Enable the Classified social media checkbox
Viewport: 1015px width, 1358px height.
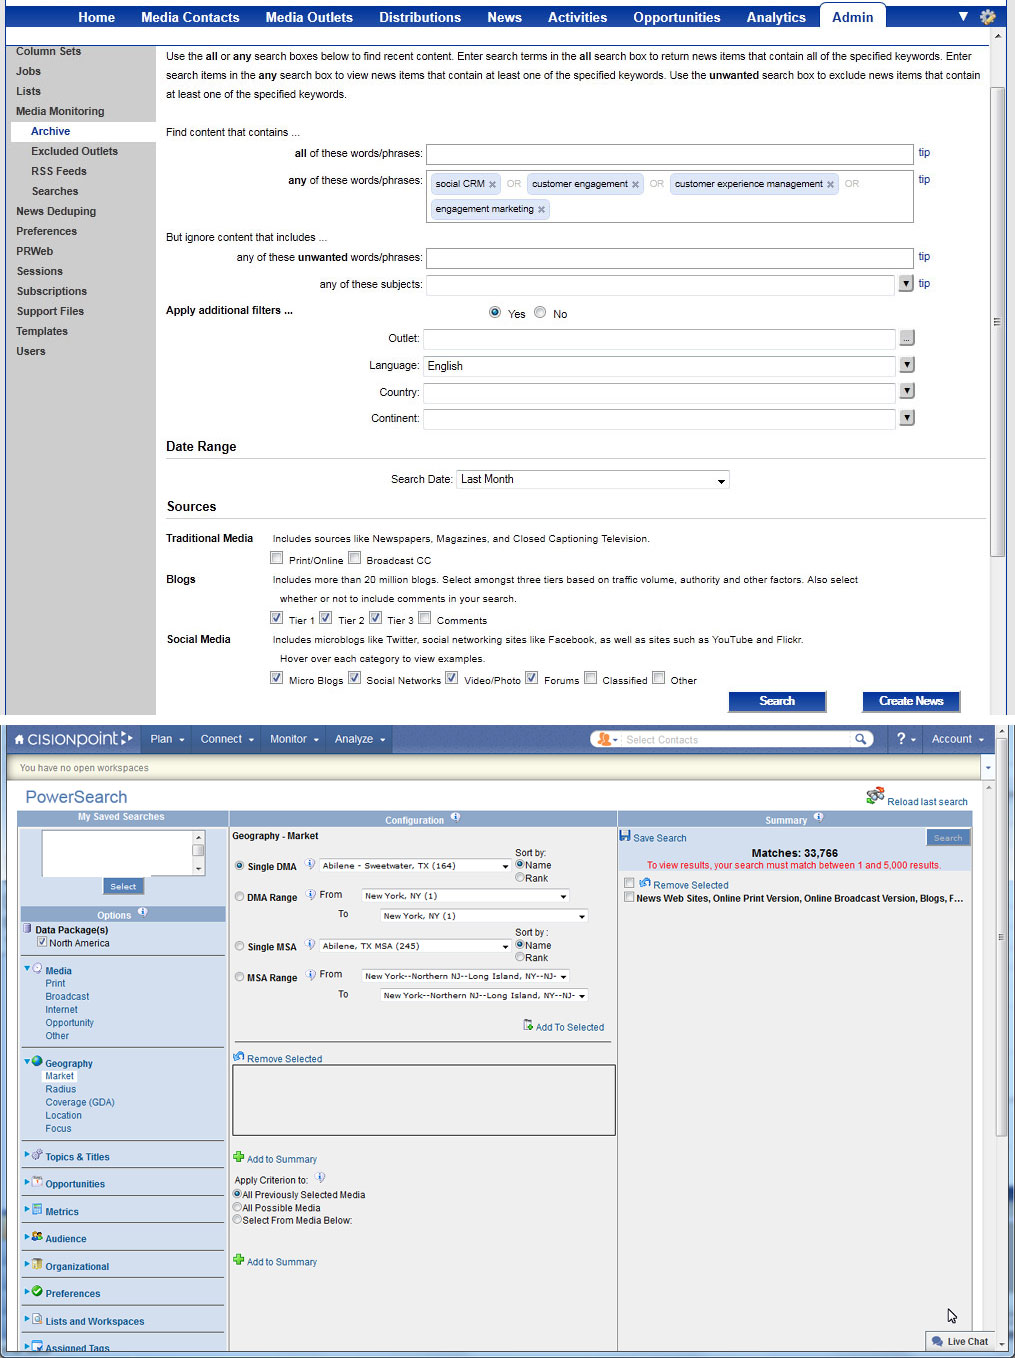[x=590, y=677]
